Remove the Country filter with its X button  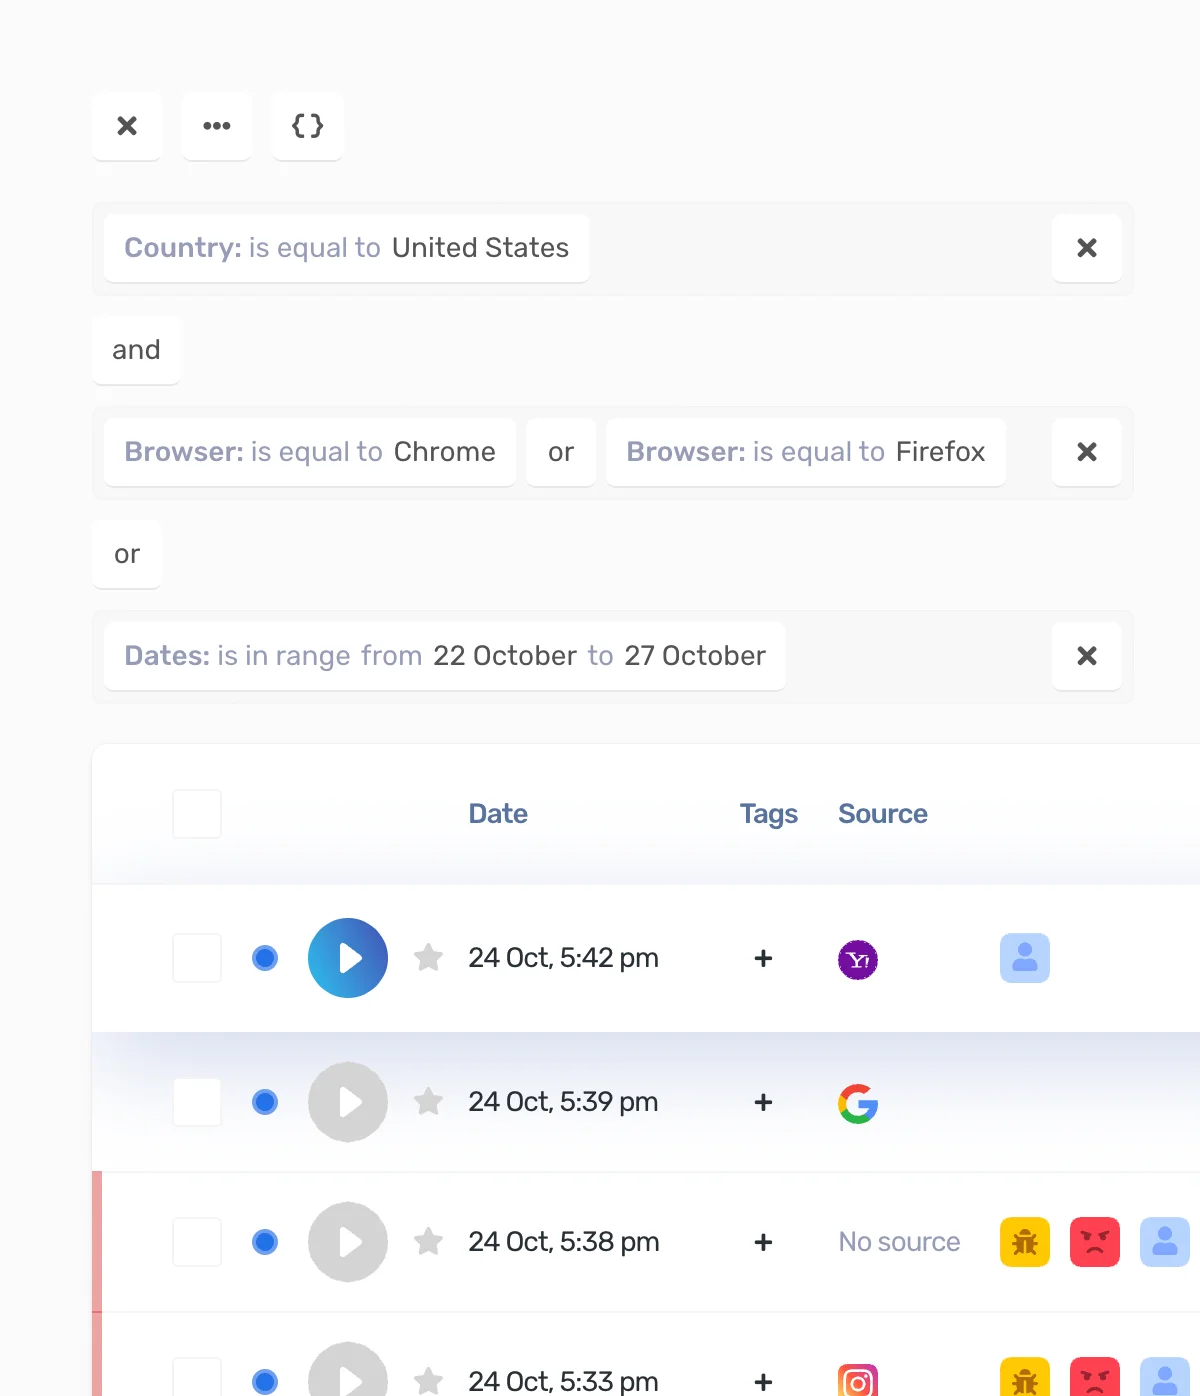point(1087,248)
